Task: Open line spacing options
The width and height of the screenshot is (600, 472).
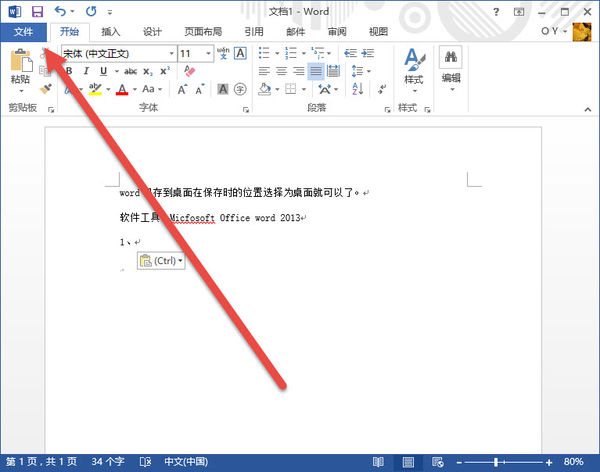Action: pos(361,71)
